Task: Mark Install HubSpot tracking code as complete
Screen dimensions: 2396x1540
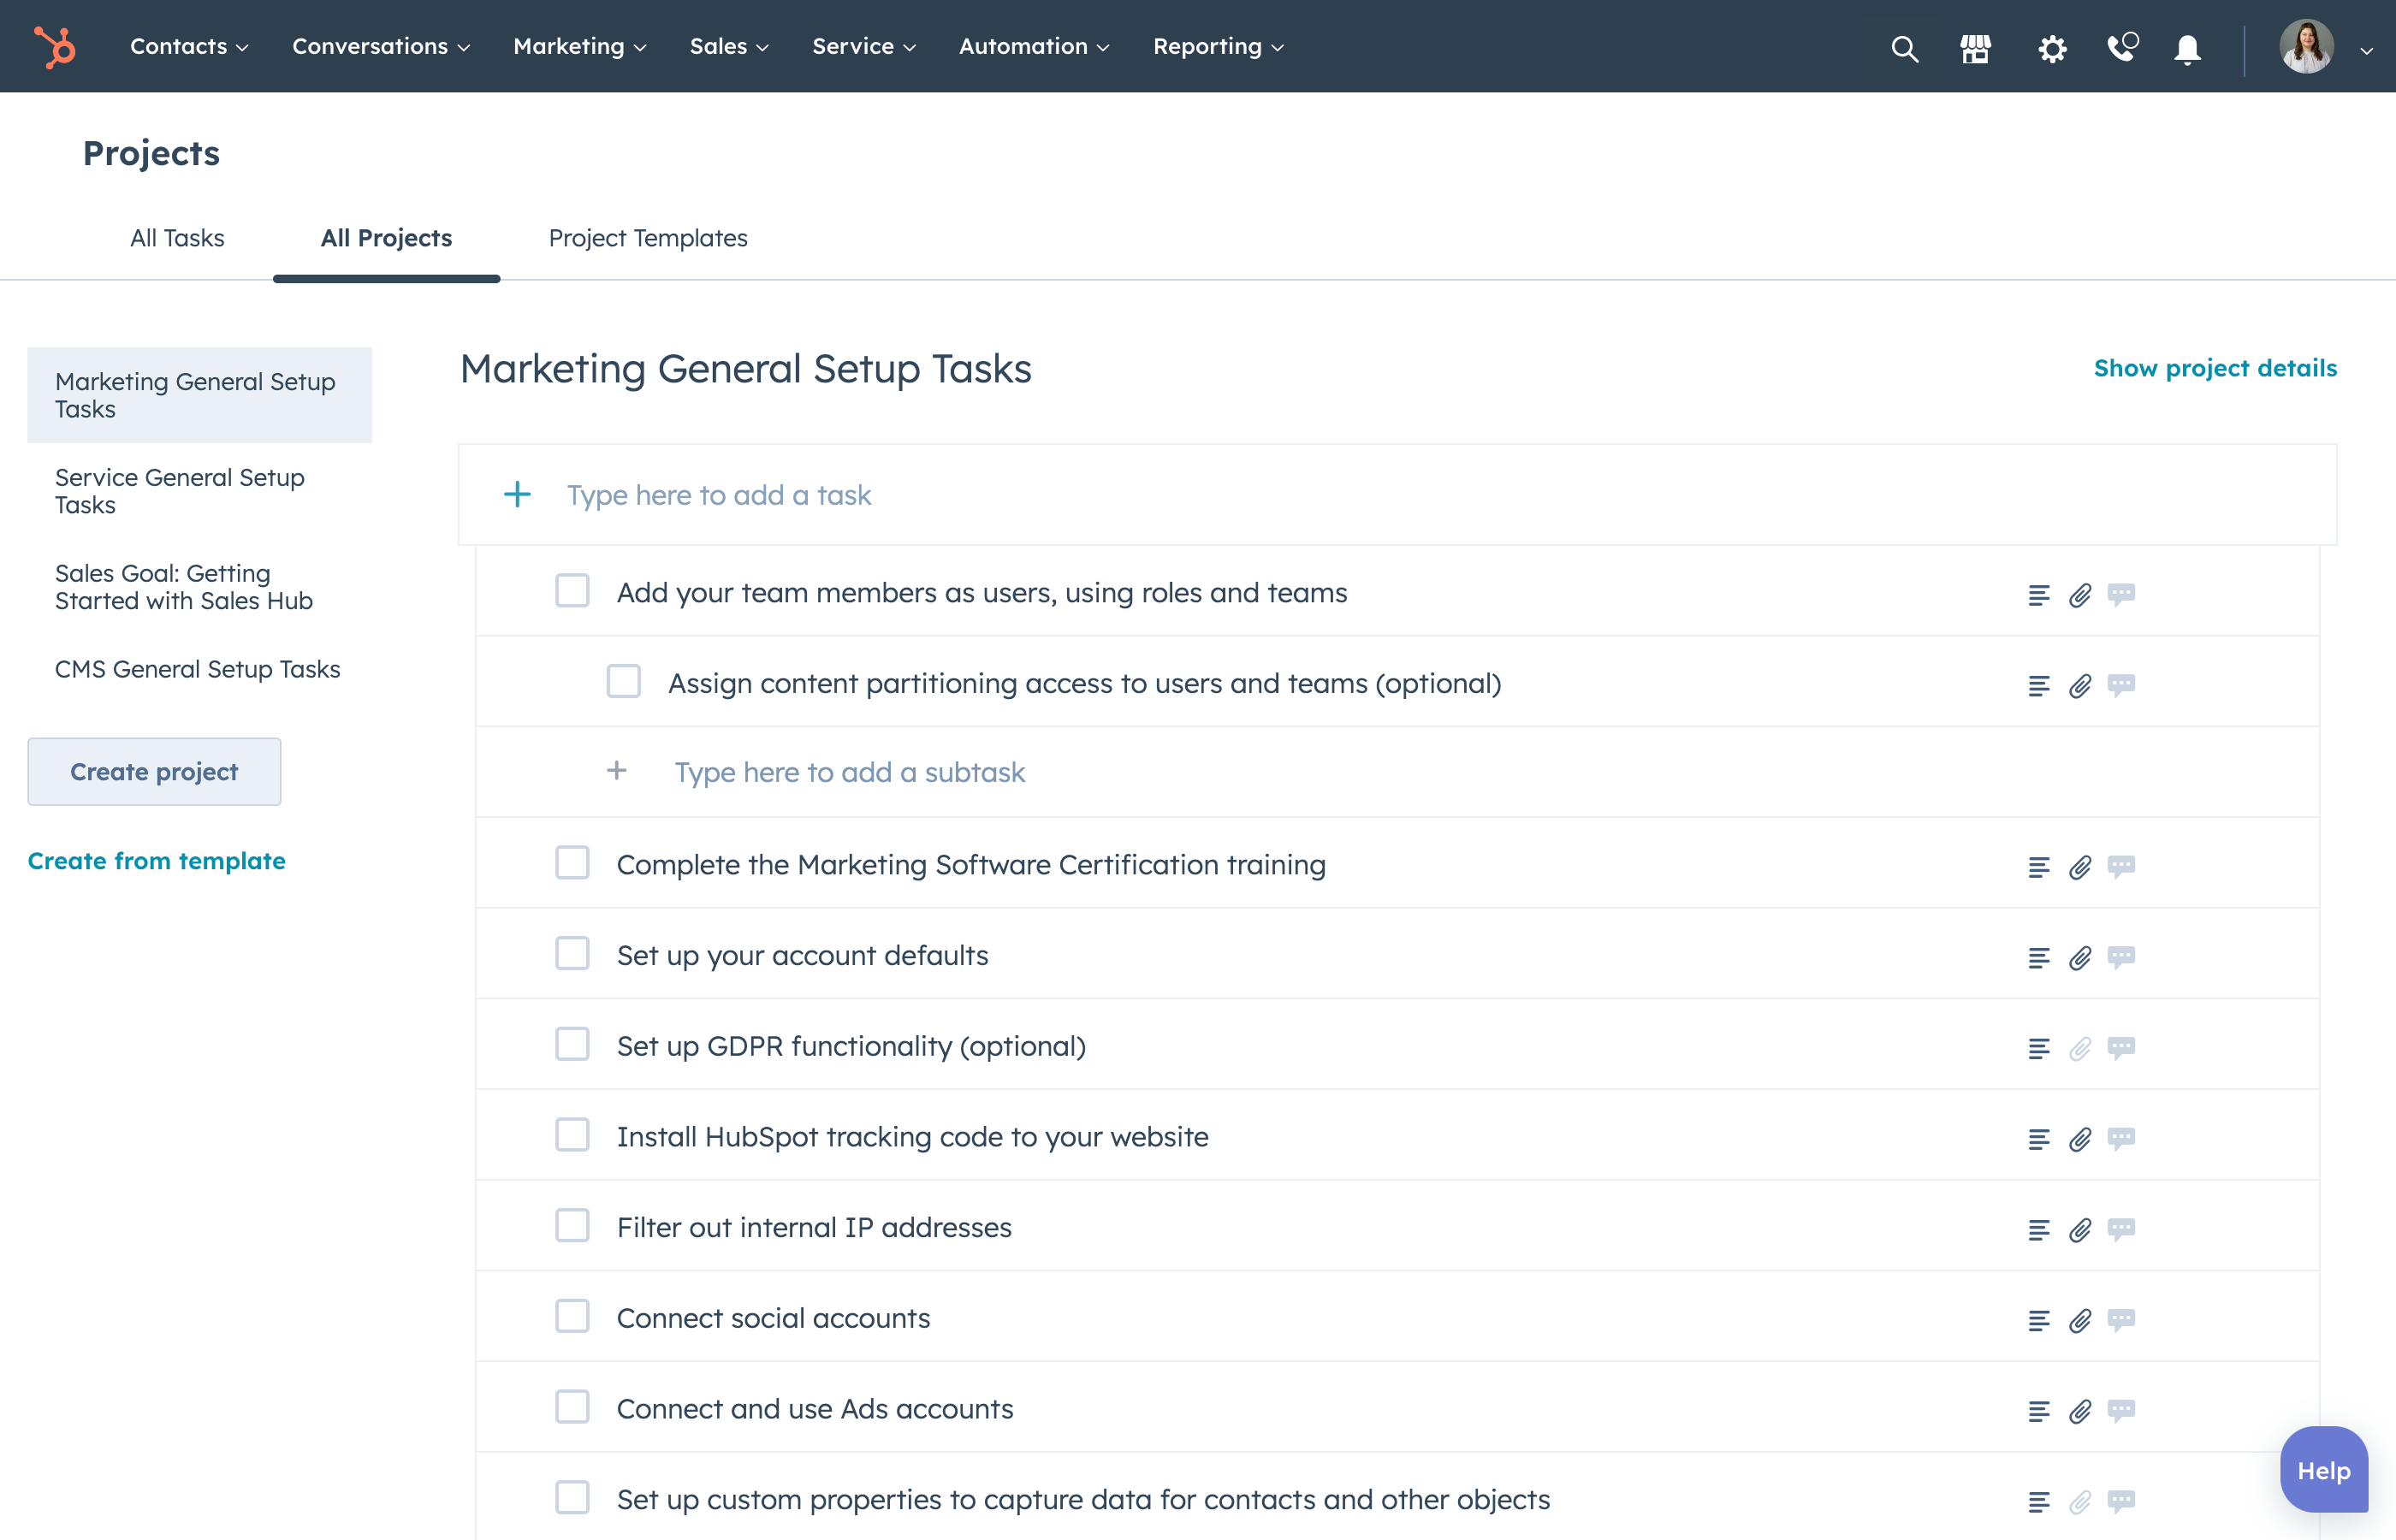Action: [572, 1135]
